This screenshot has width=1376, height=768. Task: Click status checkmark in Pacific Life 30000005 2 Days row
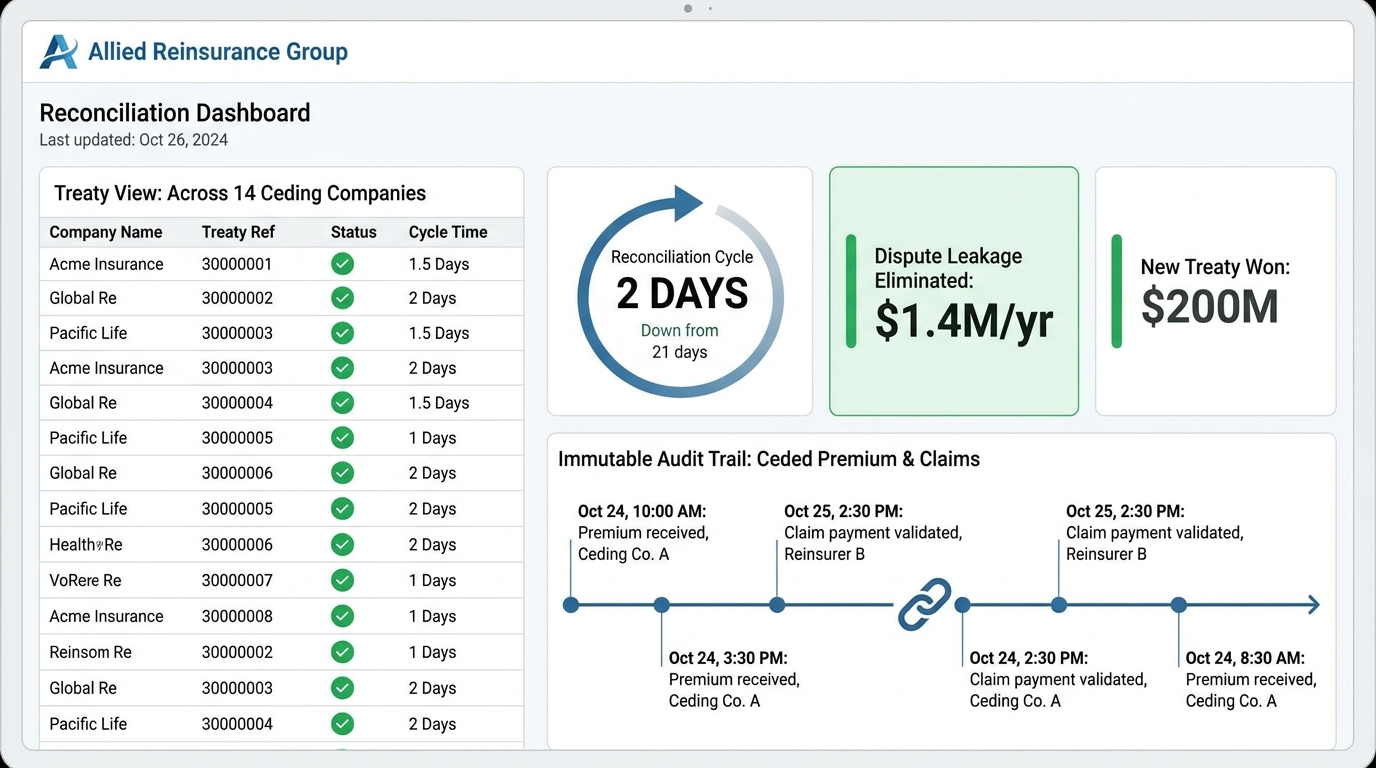coord(343,509)
